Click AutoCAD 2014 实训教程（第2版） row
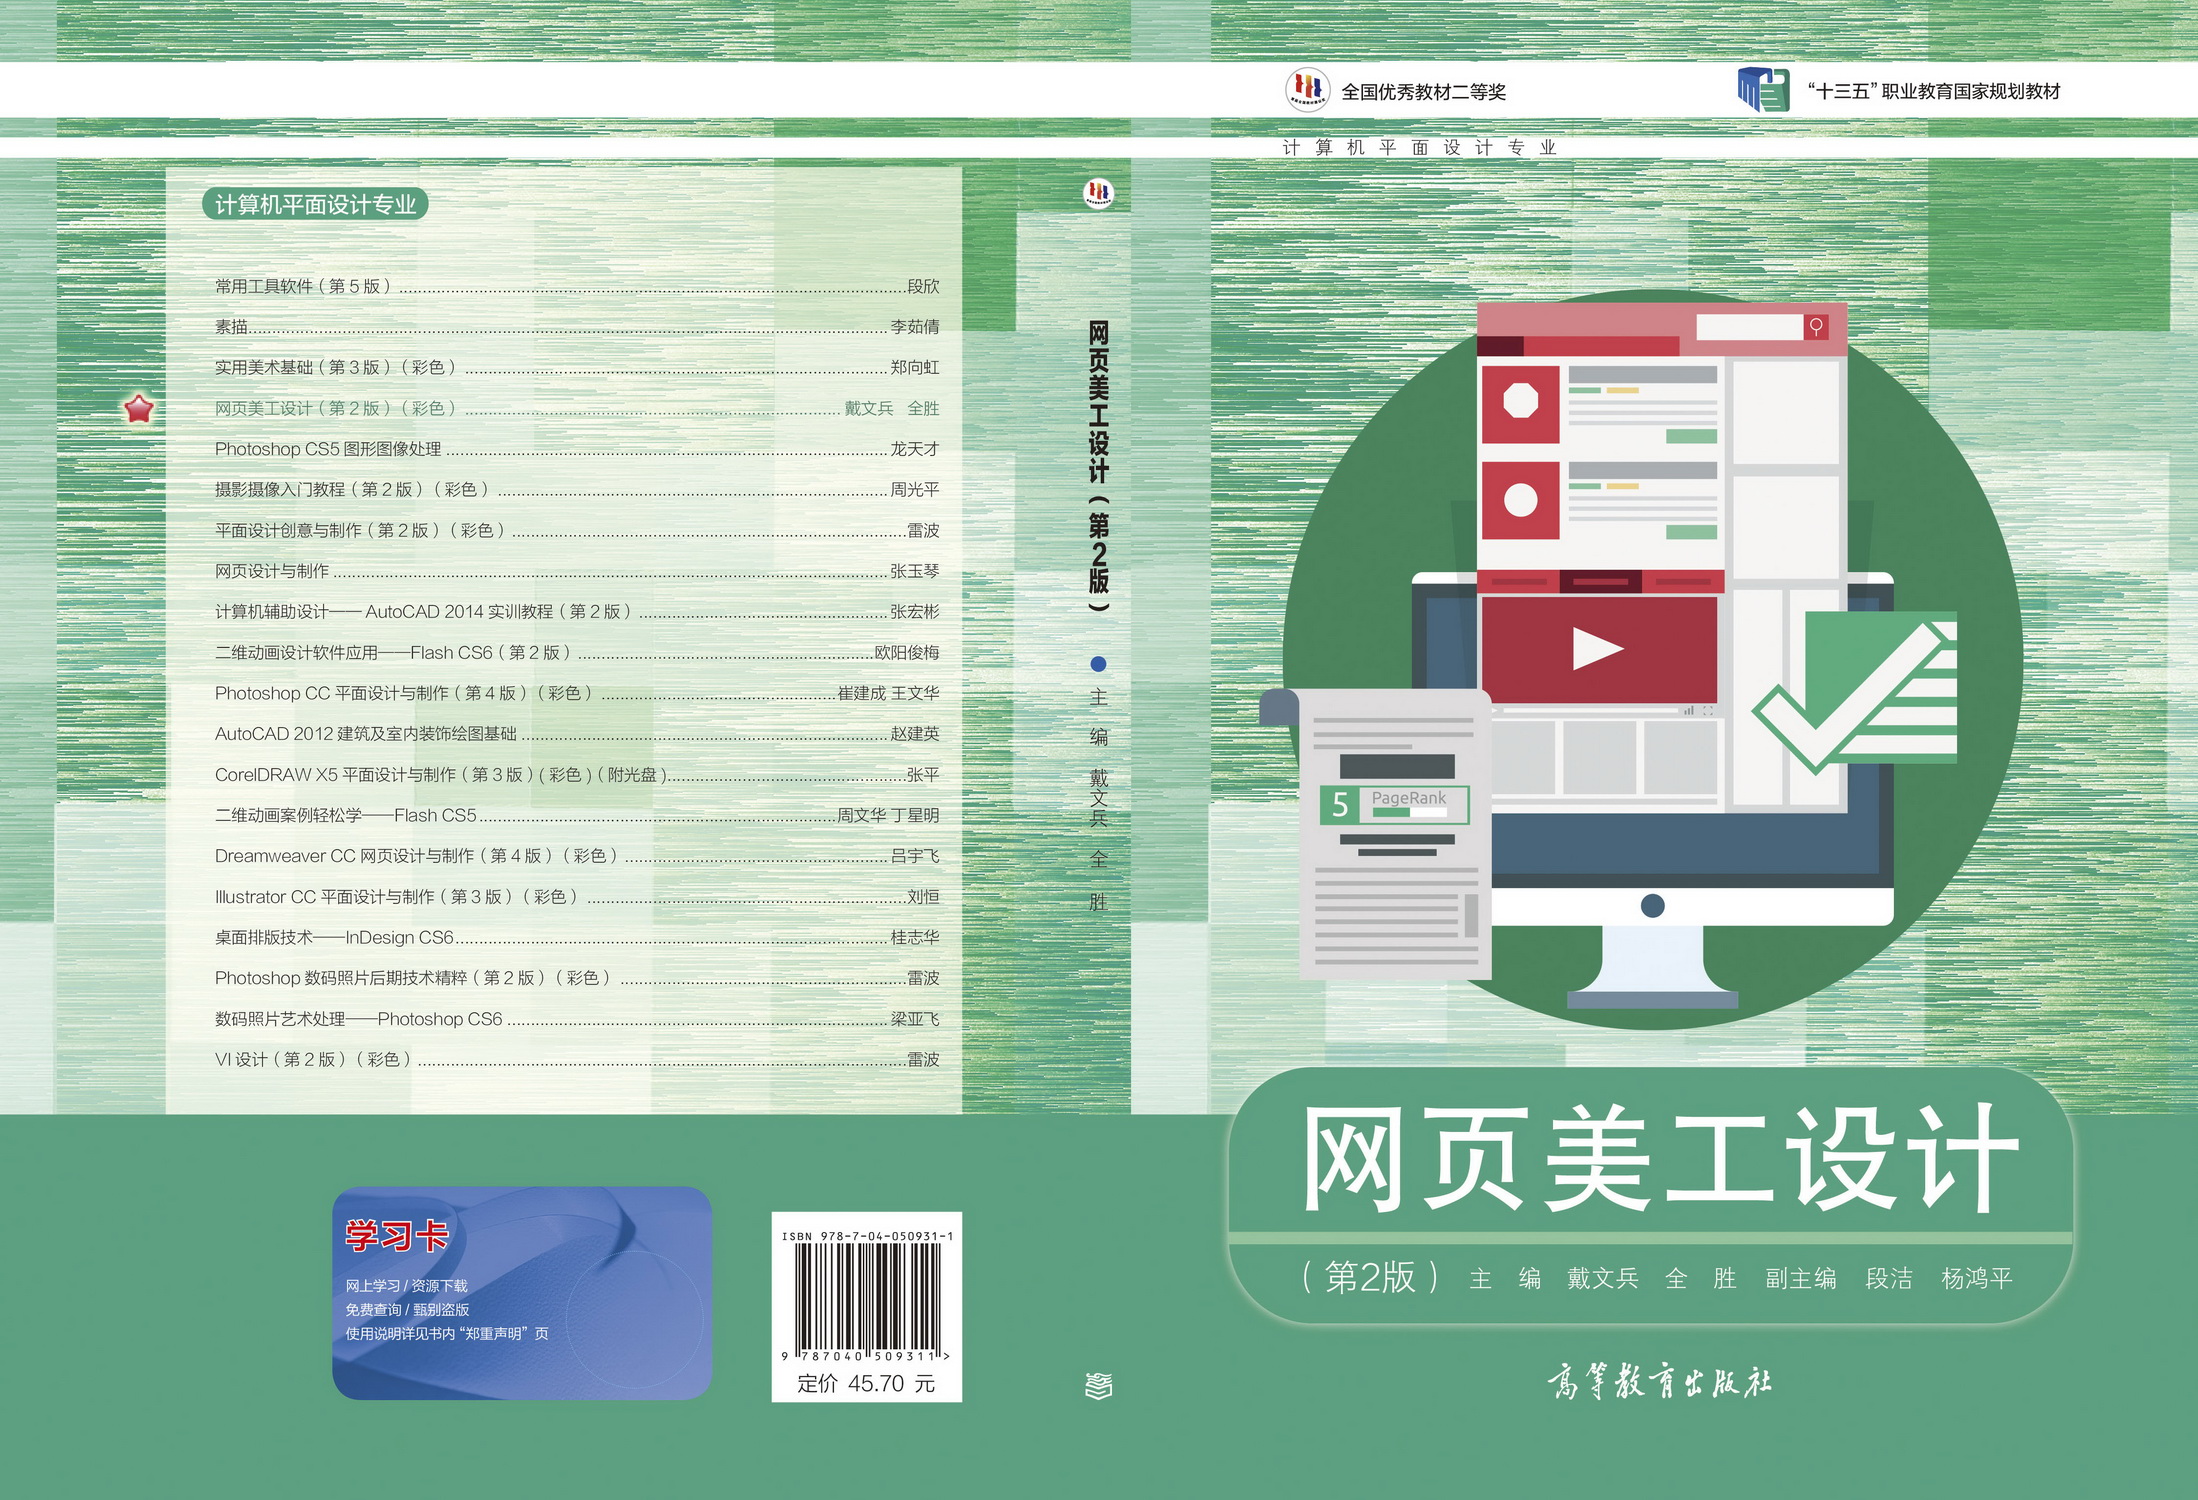 tap(577, 611)
